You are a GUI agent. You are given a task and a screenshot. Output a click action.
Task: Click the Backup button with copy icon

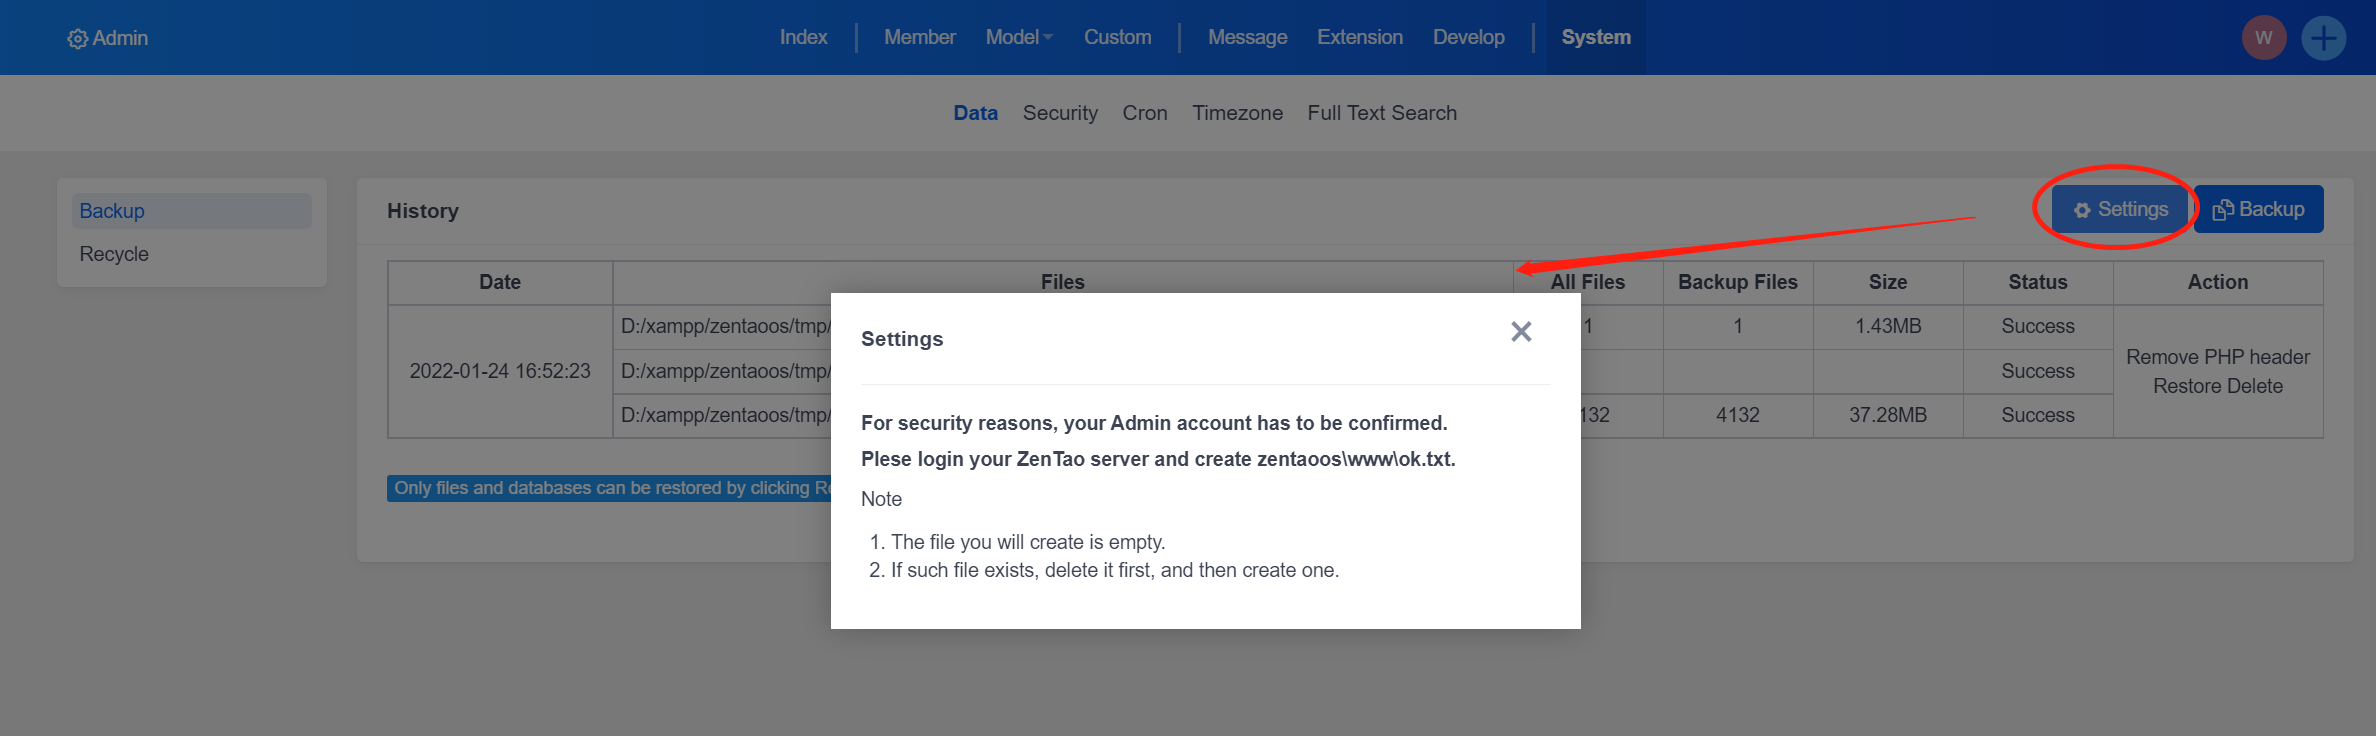click(x=2258, y=209)
